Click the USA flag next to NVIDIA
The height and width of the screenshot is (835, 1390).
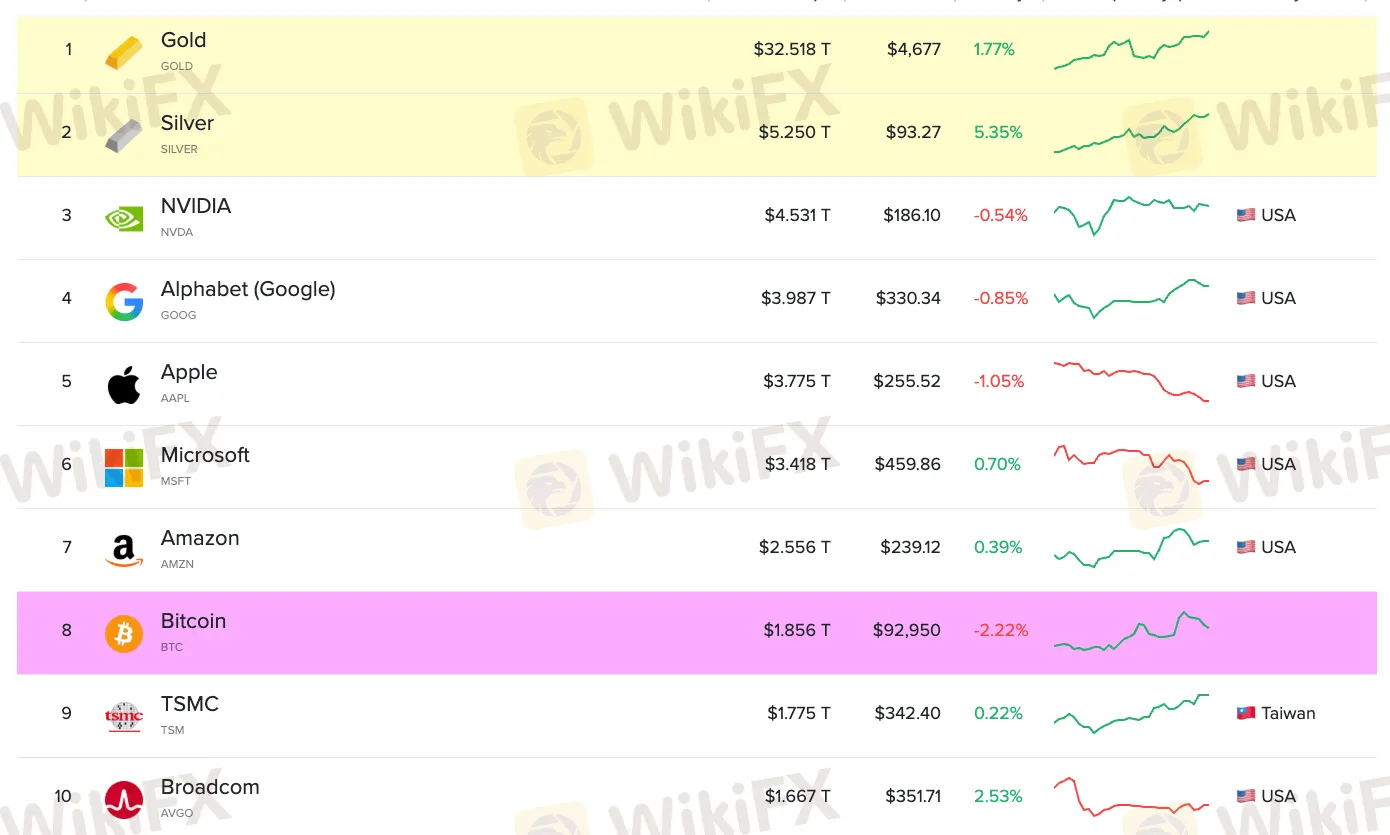[x=1244, y=214]
